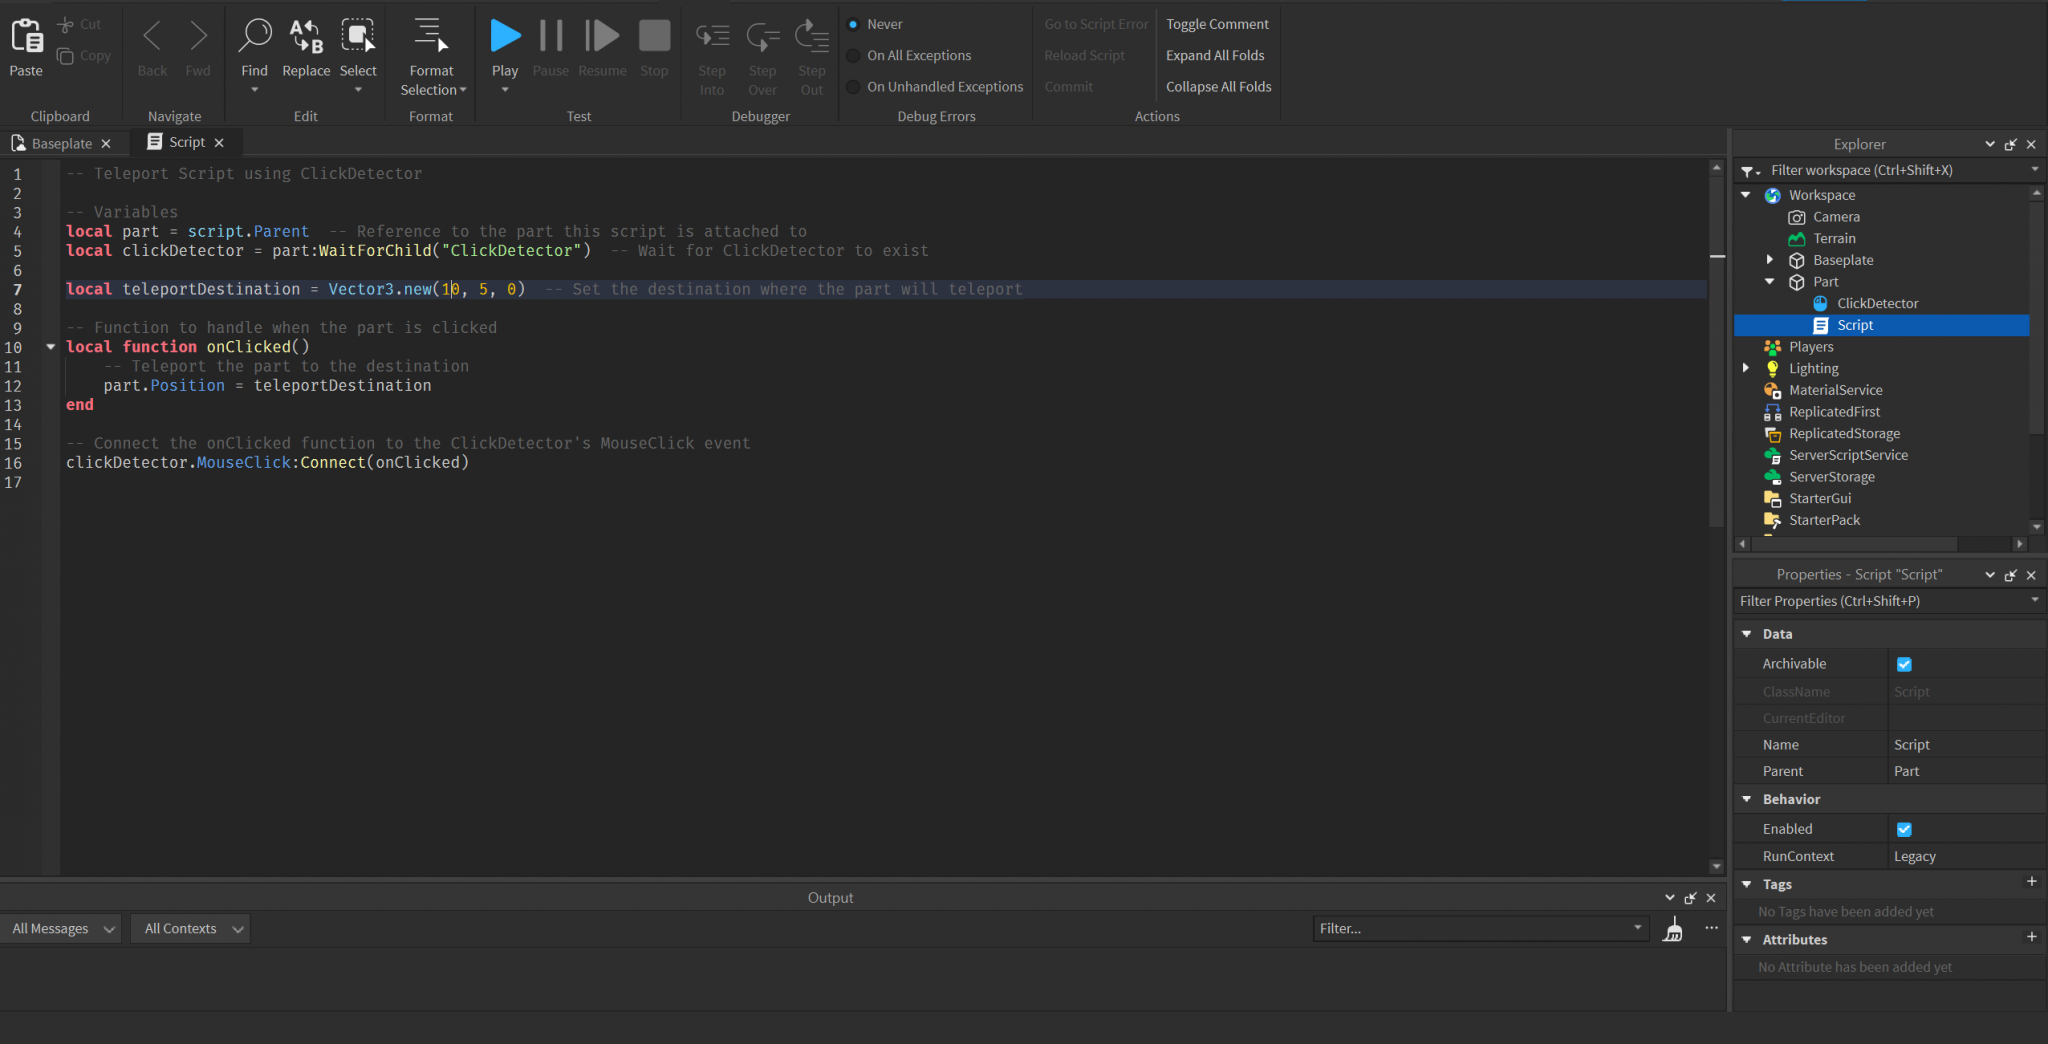Select the Never debug errors radio button
The width and height of the screenshot is (2048, 1044).
[x=852, y=23]
